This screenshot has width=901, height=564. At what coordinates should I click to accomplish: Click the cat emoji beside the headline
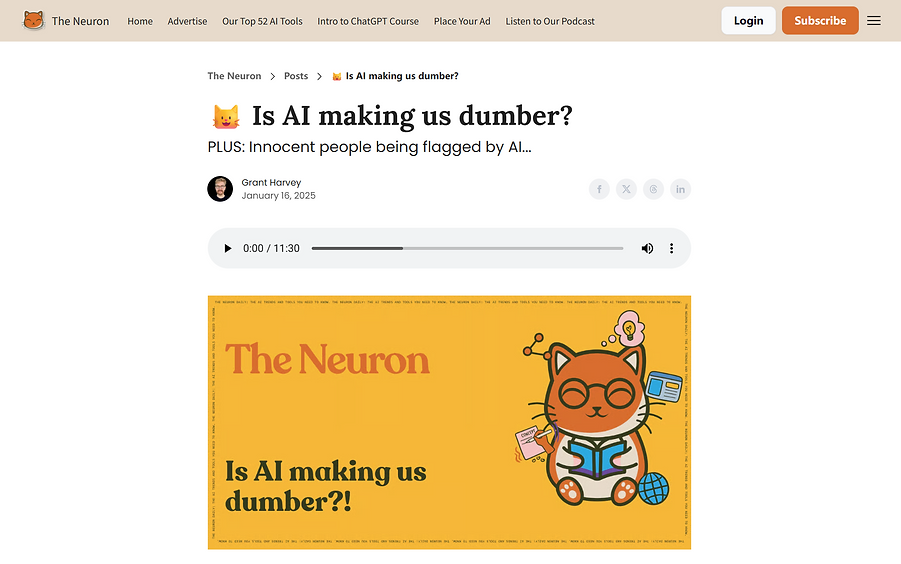click(226, 117)
